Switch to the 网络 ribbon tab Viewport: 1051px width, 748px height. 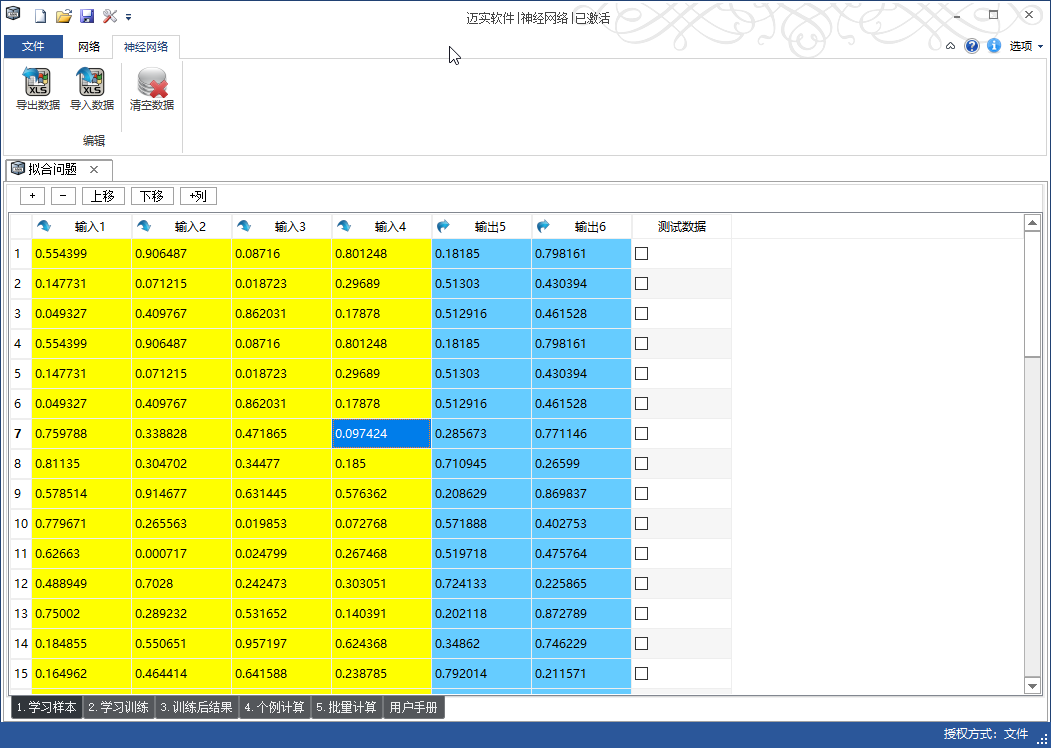point(89,47)
